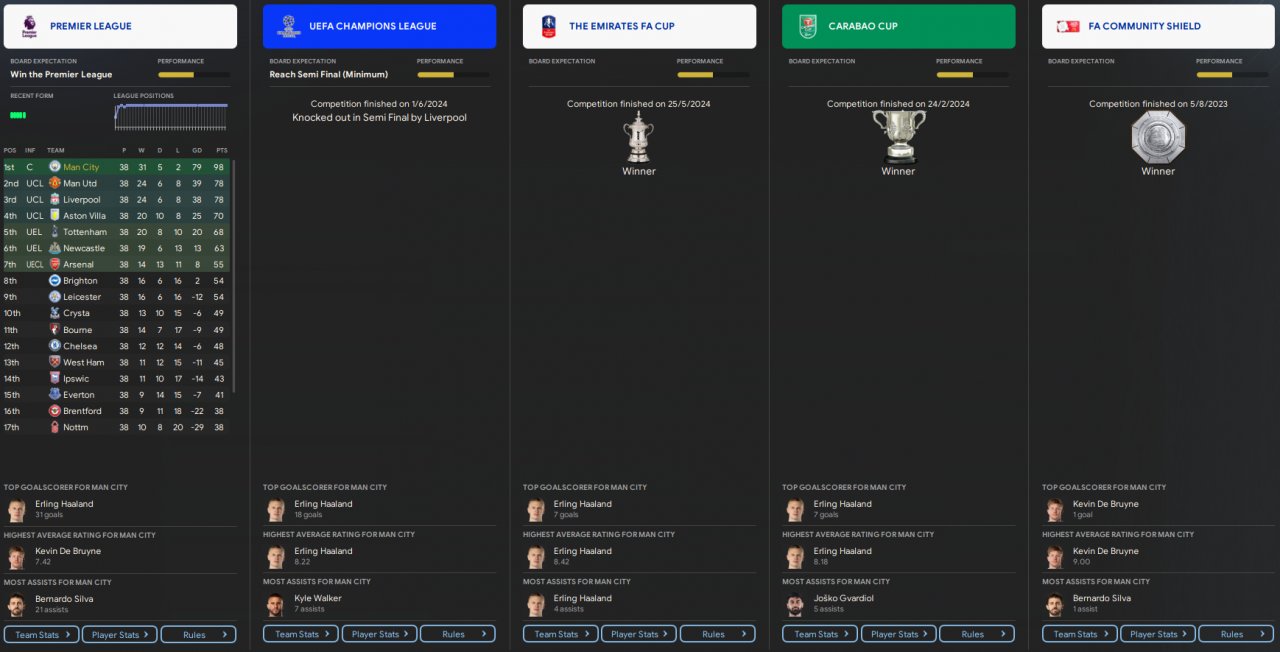Open Rules under FA Community Shield
The height and width of the screenshot is (652, 1280).
point(1236,634)
